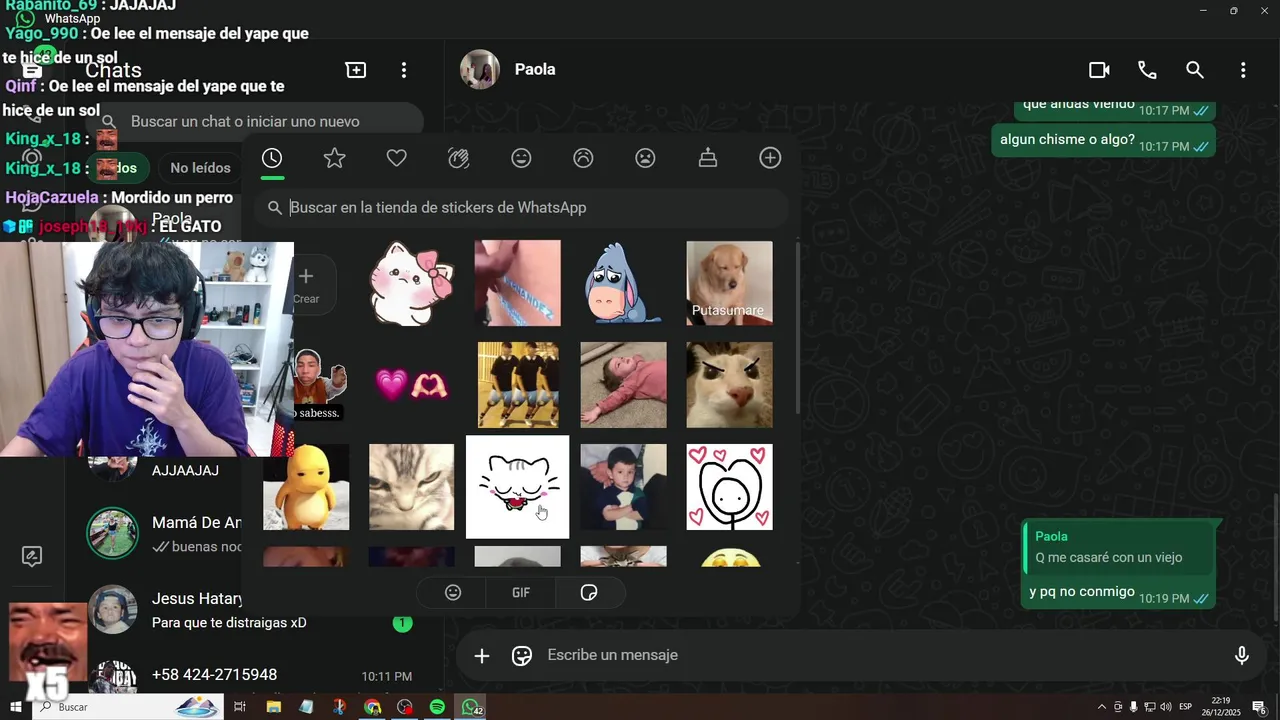Send the sleepy gray cat sticker
This screenshot has height=720, width=1280.
(411, 487)
